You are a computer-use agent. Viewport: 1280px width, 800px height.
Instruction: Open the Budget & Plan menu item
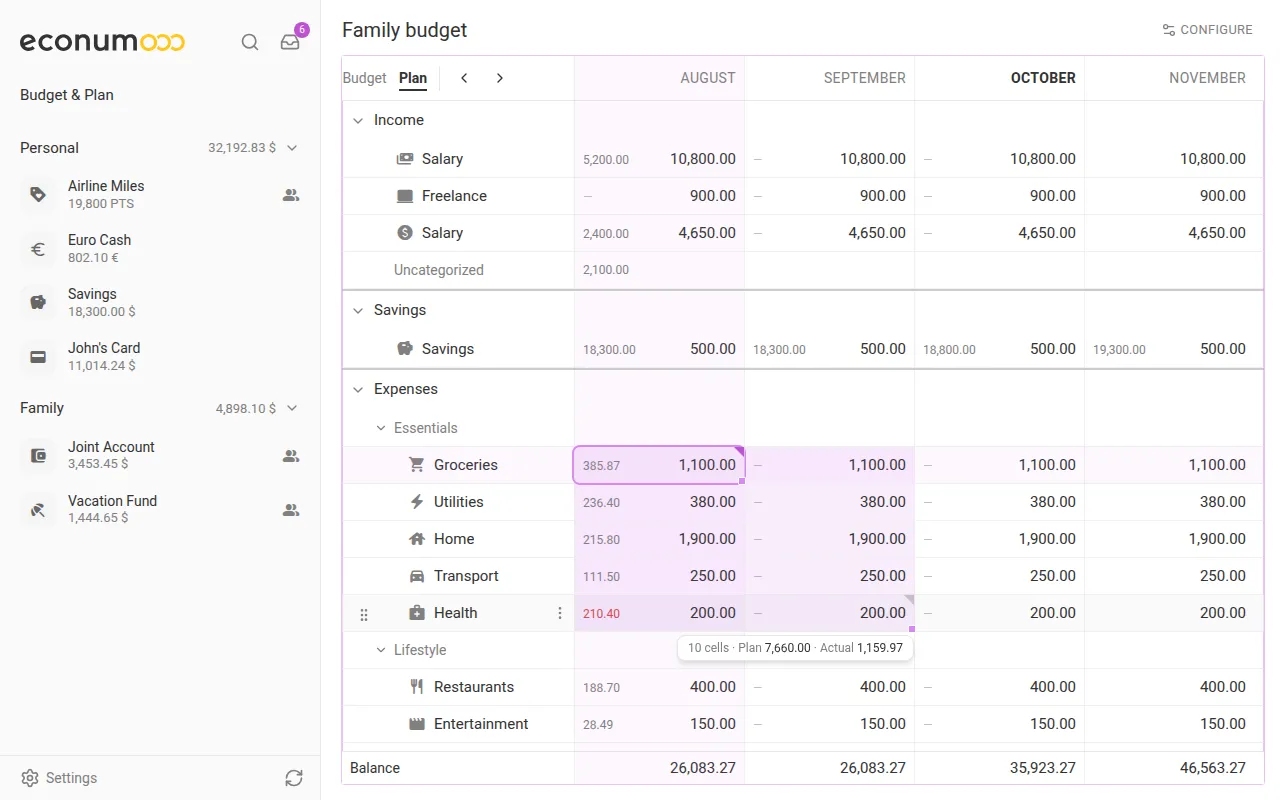(67, 95)
